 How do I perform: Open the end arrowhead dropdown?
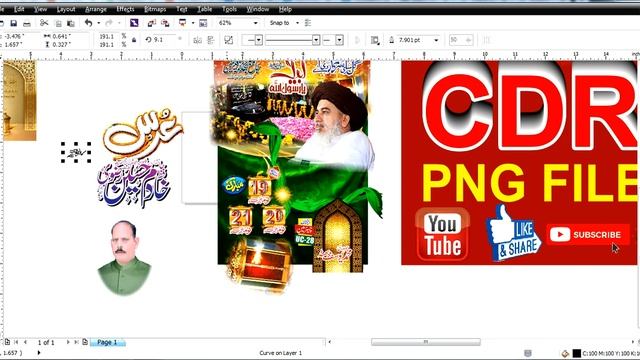pyautogui.click(x=340, y=40)
